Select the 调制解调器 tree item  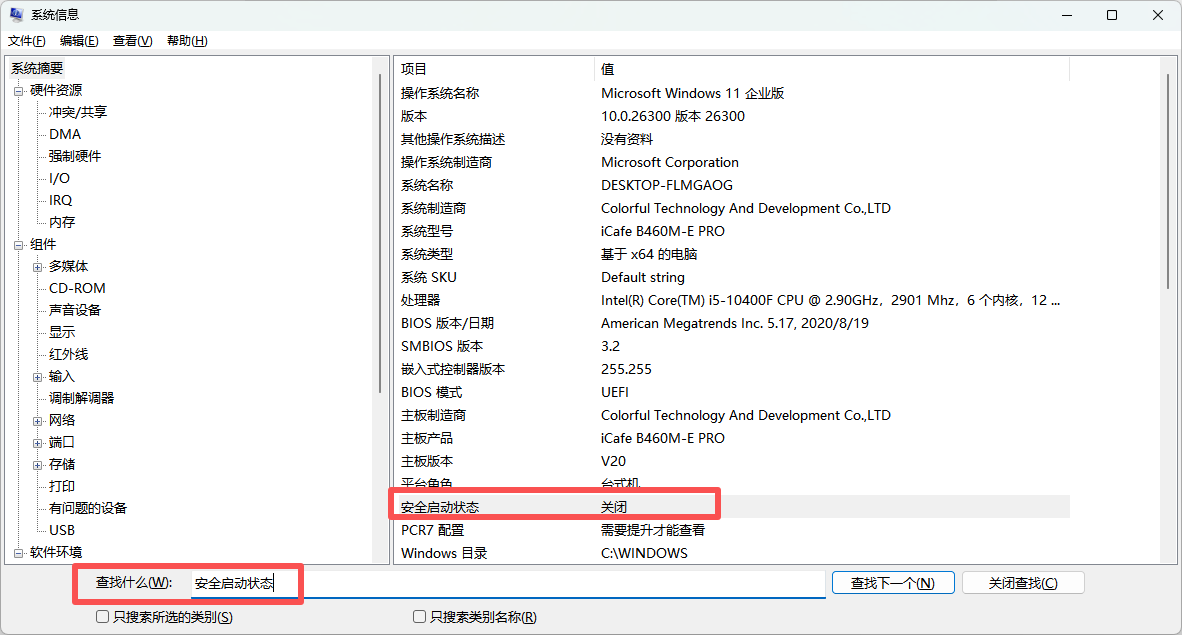81,398
